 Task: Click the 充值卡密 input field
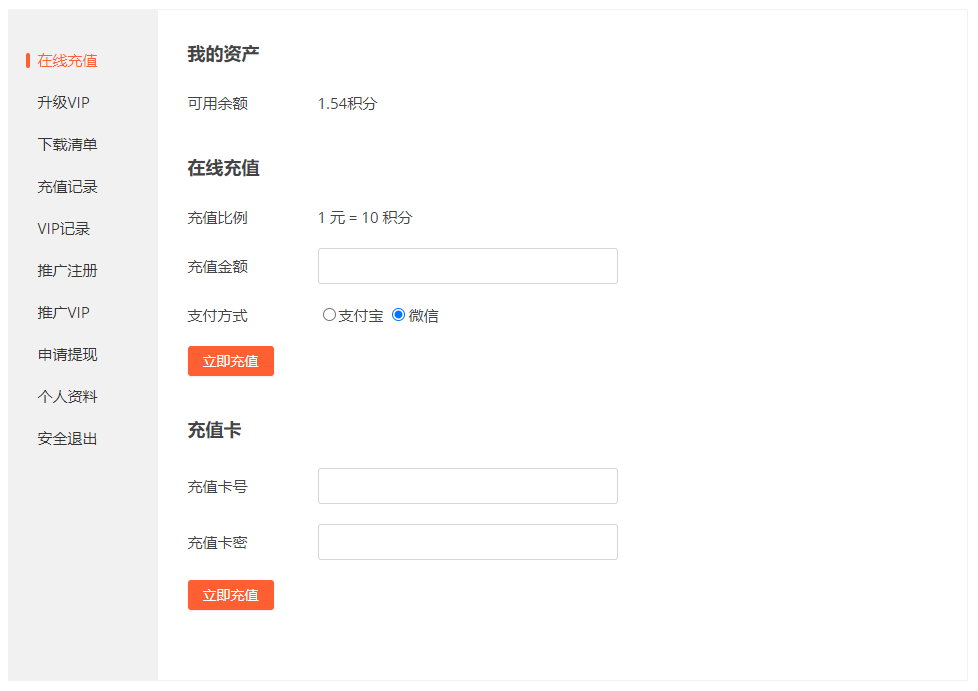point(467,541)
